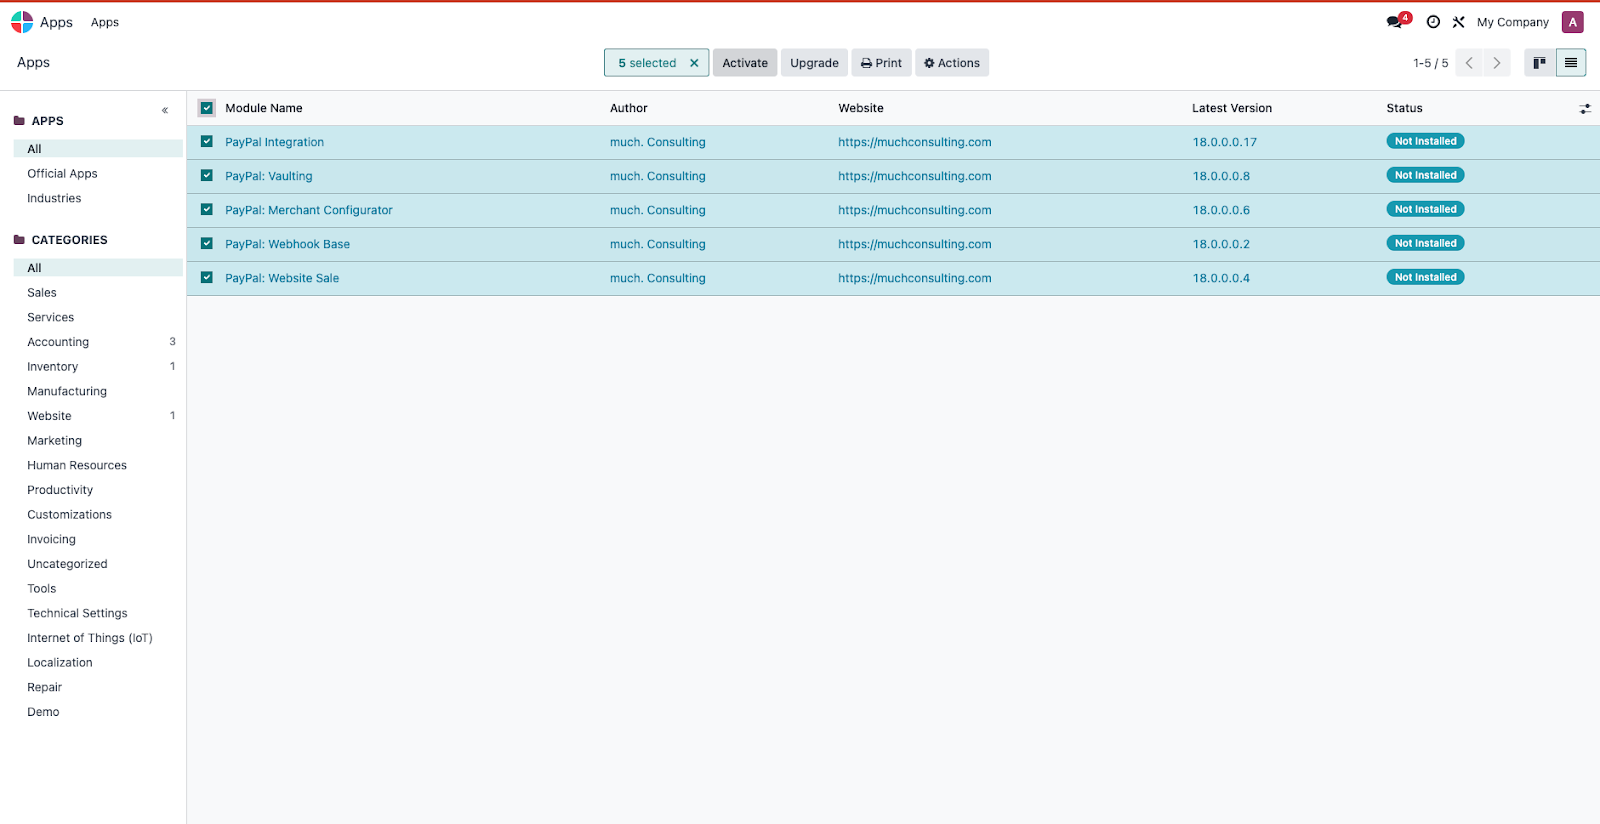This screenshot has height=824, width=1600.
Task: Sort by Module Name column header
Action: point(264,108)
